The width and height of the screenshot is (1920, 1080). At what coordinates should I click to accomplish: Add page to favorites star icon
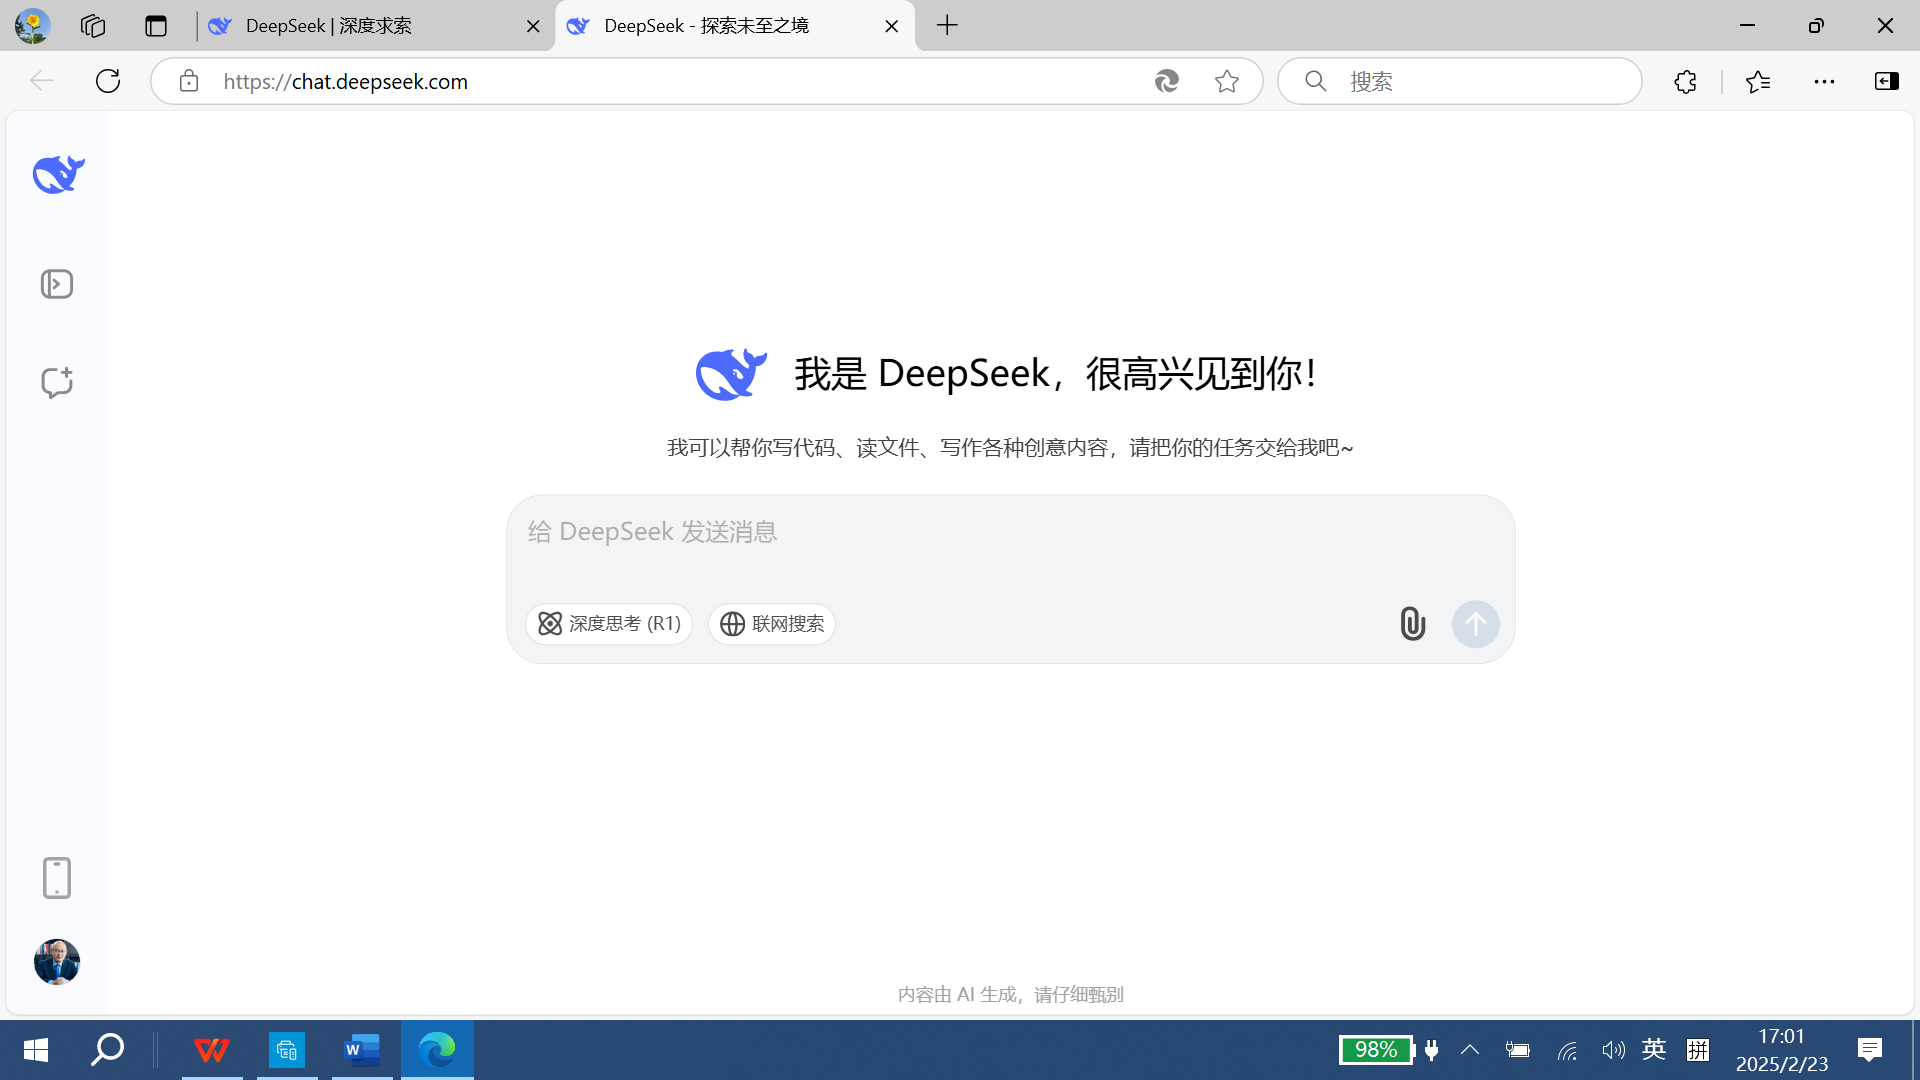point(1227,81)
